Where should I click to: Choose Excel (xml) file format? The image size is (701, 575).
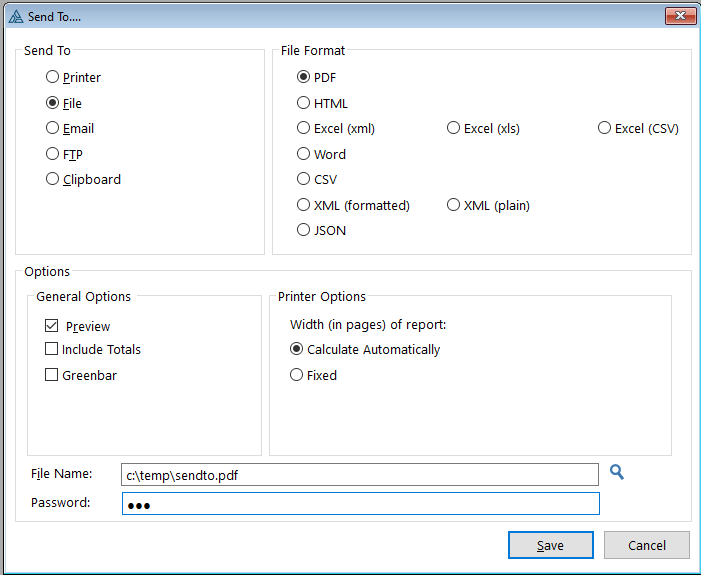tap(304, 128)
